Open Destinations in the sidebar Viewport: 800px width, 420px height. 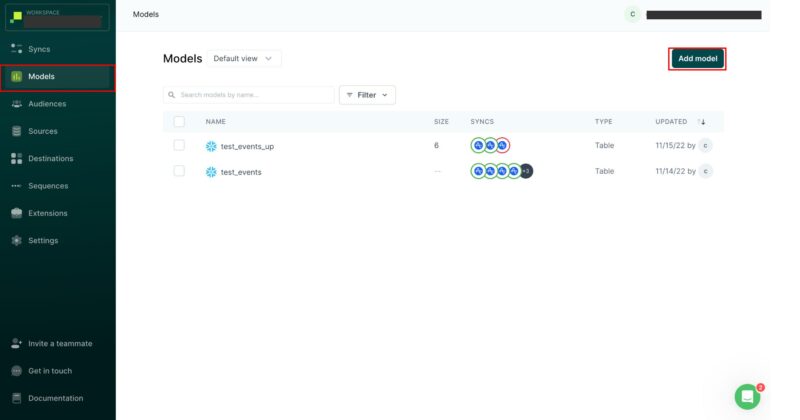click(x=50, y=158)
